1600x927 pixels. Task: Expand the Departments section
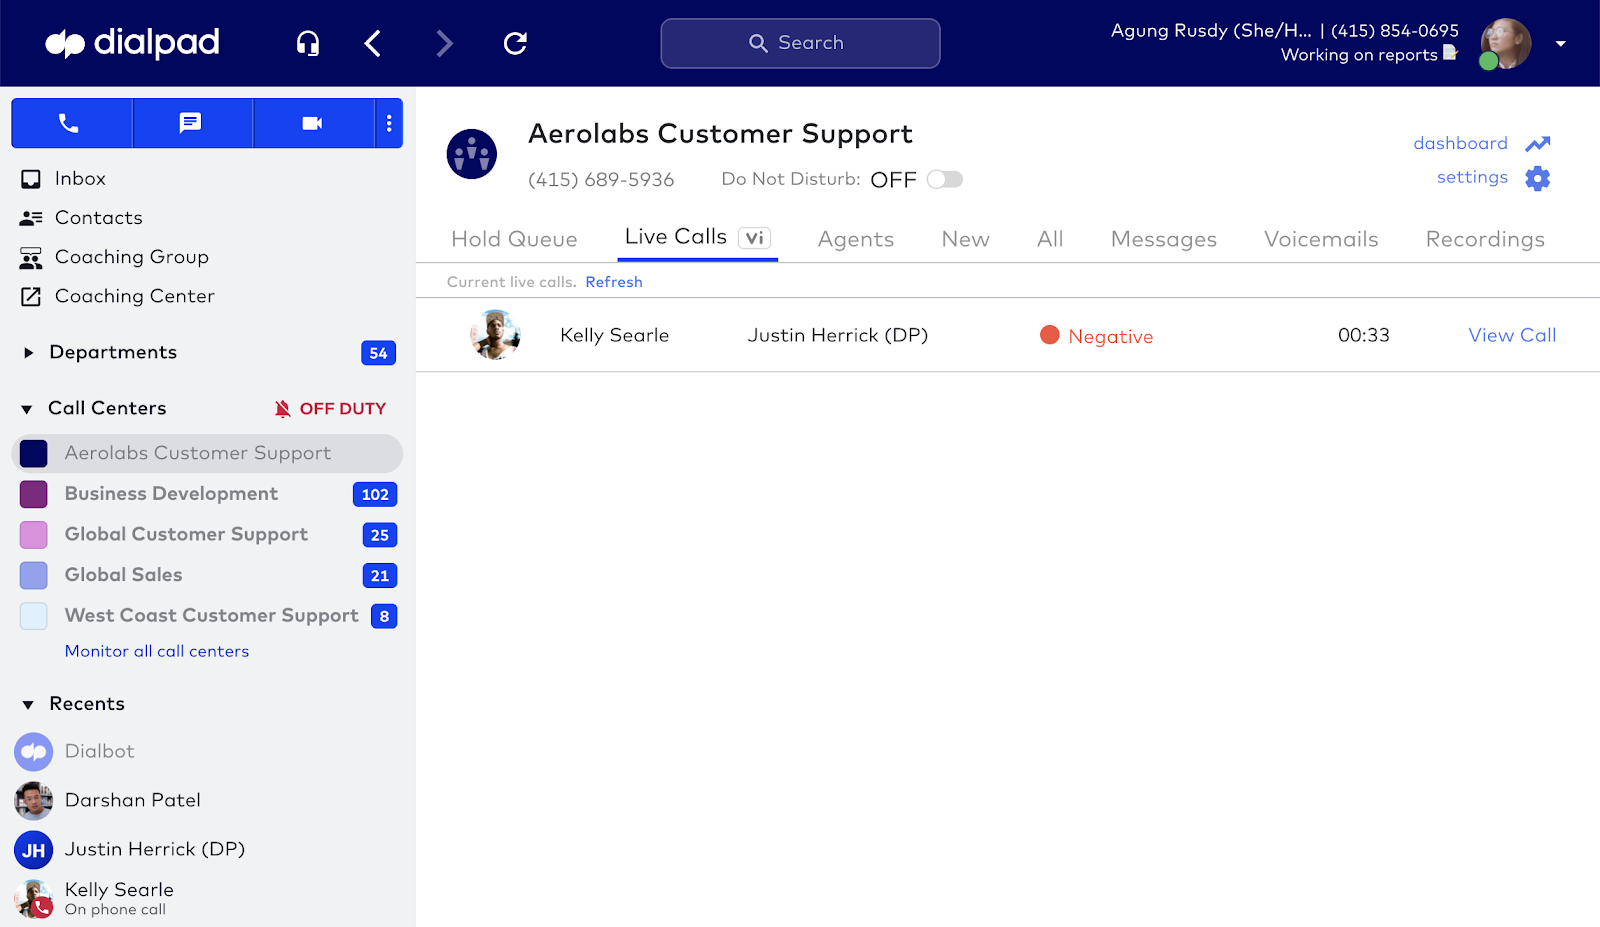pos(28,353)
